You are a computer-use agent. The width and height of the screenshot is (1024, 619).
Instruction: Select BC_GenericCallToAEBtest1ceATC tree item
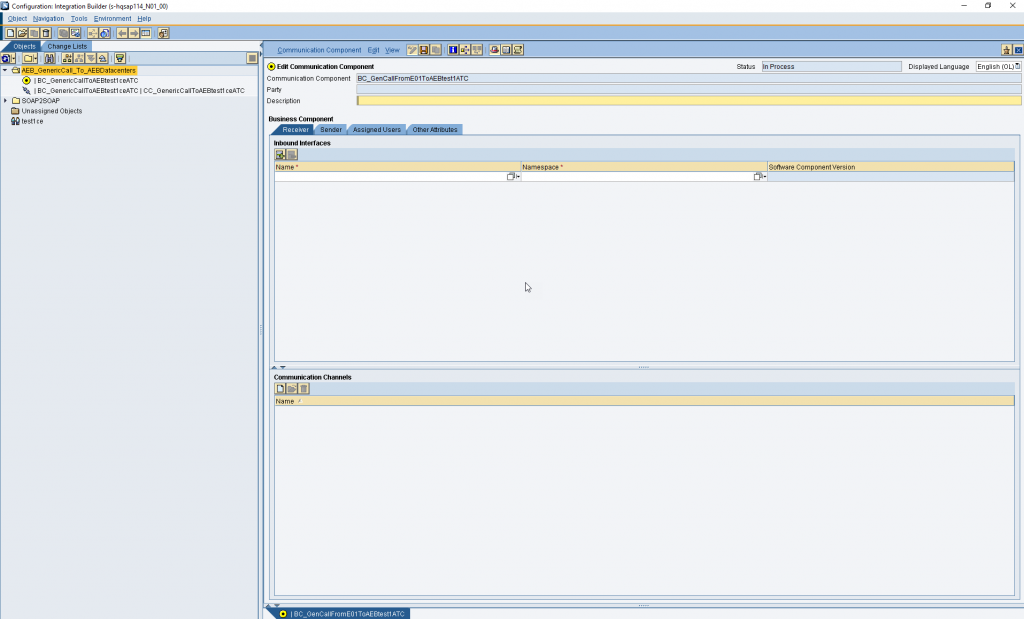click(86, 80)
